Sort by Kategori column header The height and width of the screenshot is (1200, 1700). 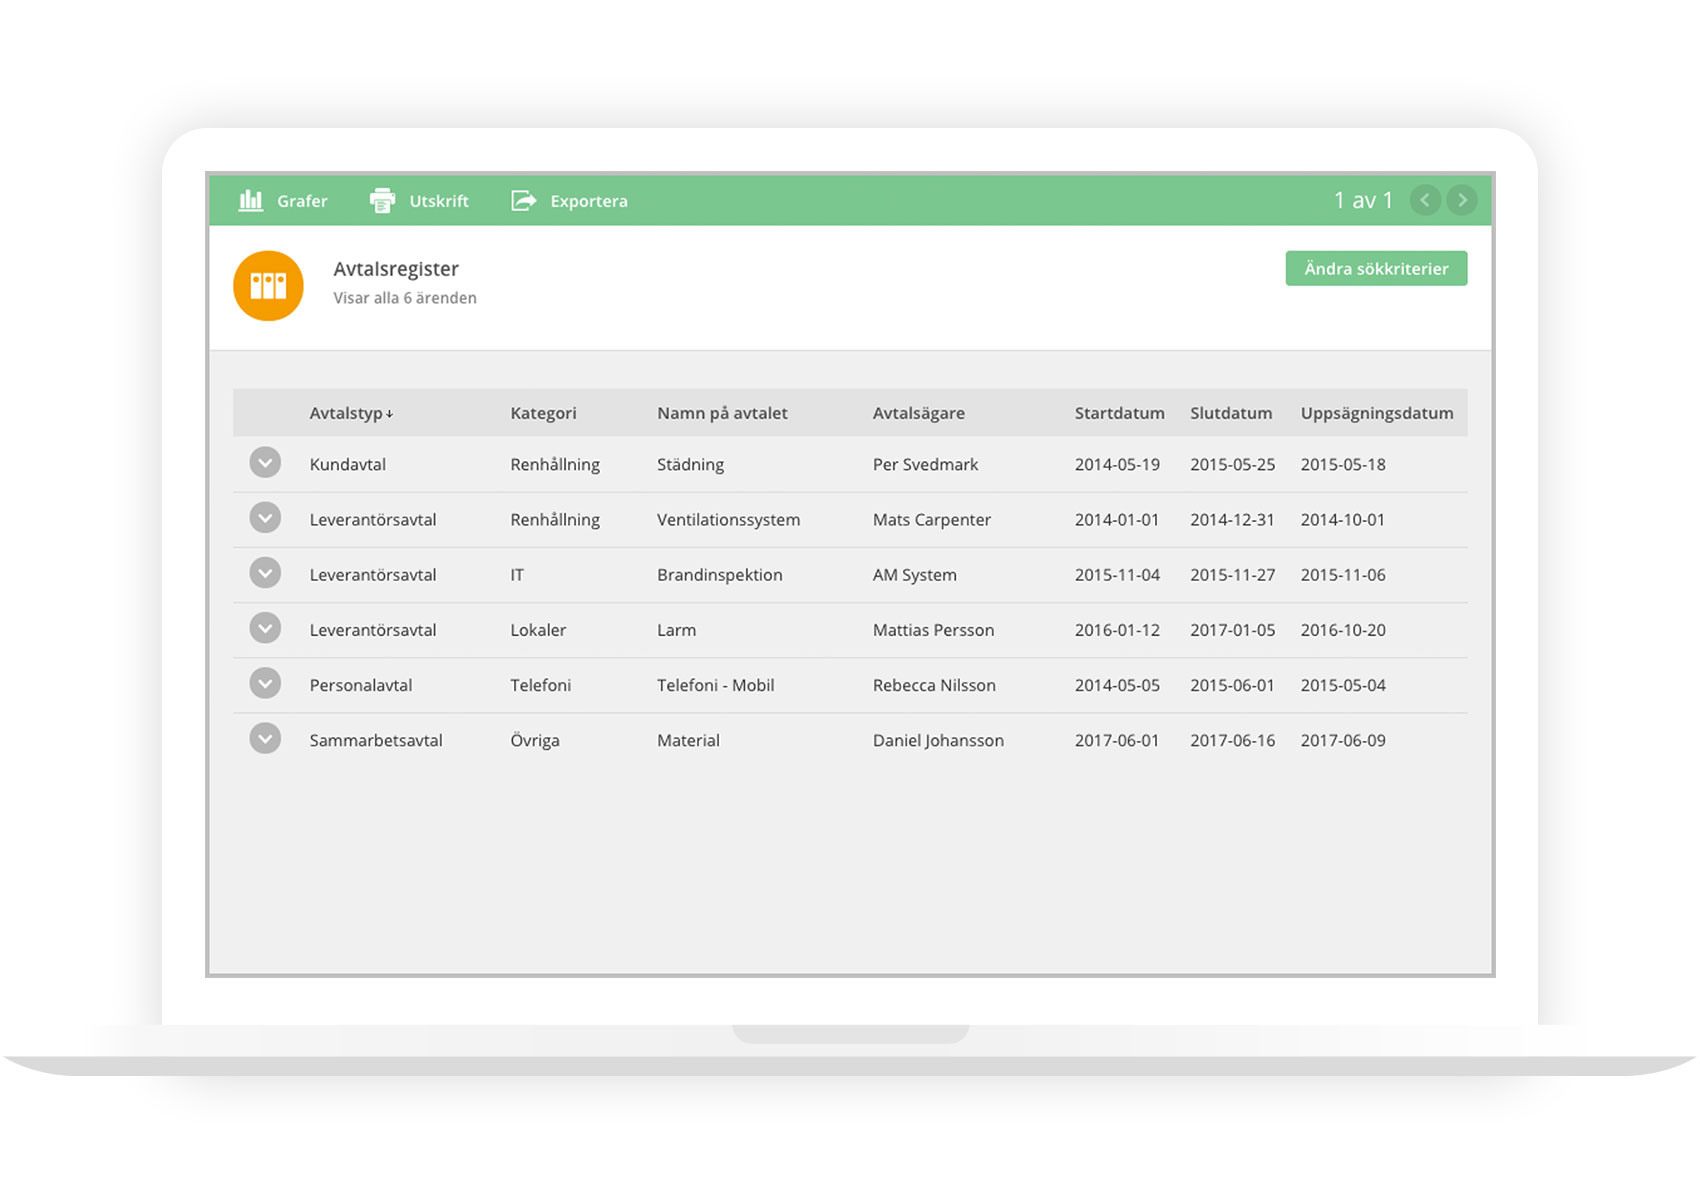(x=543, y=413)
